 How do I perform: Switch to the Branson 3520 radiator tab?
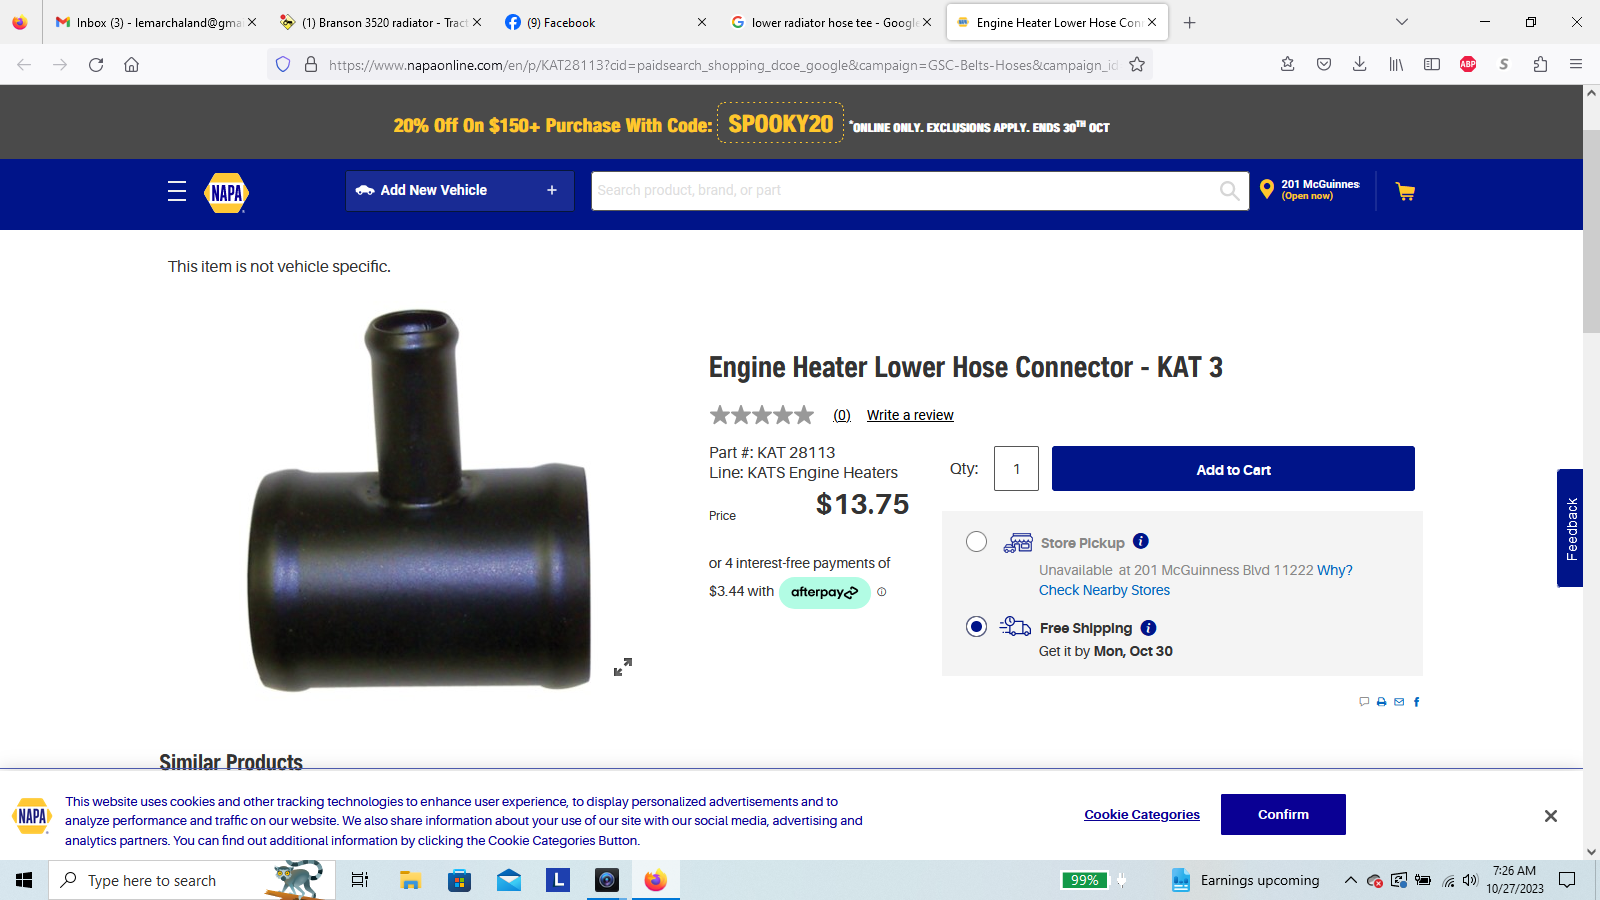(380, 22)
